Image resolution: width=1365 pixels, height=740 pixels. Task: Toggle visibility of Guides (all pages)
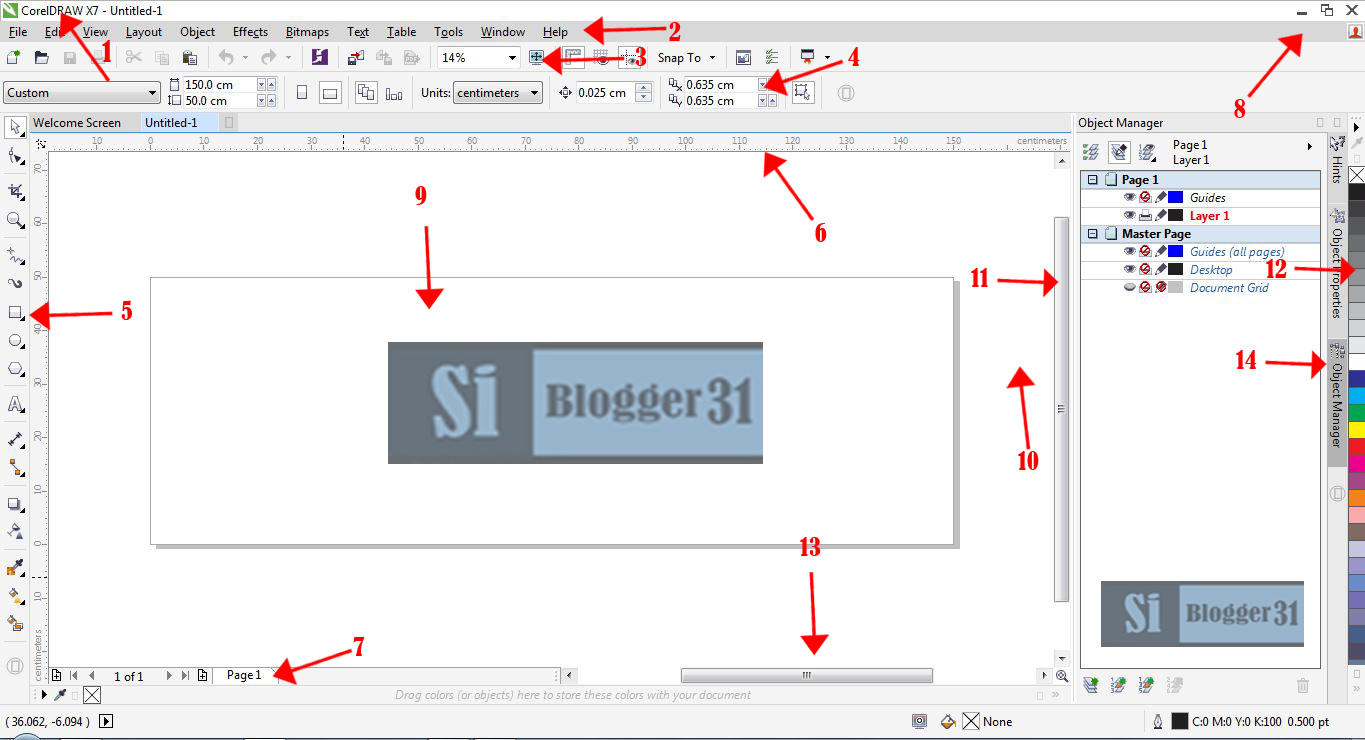(1130, 252)
